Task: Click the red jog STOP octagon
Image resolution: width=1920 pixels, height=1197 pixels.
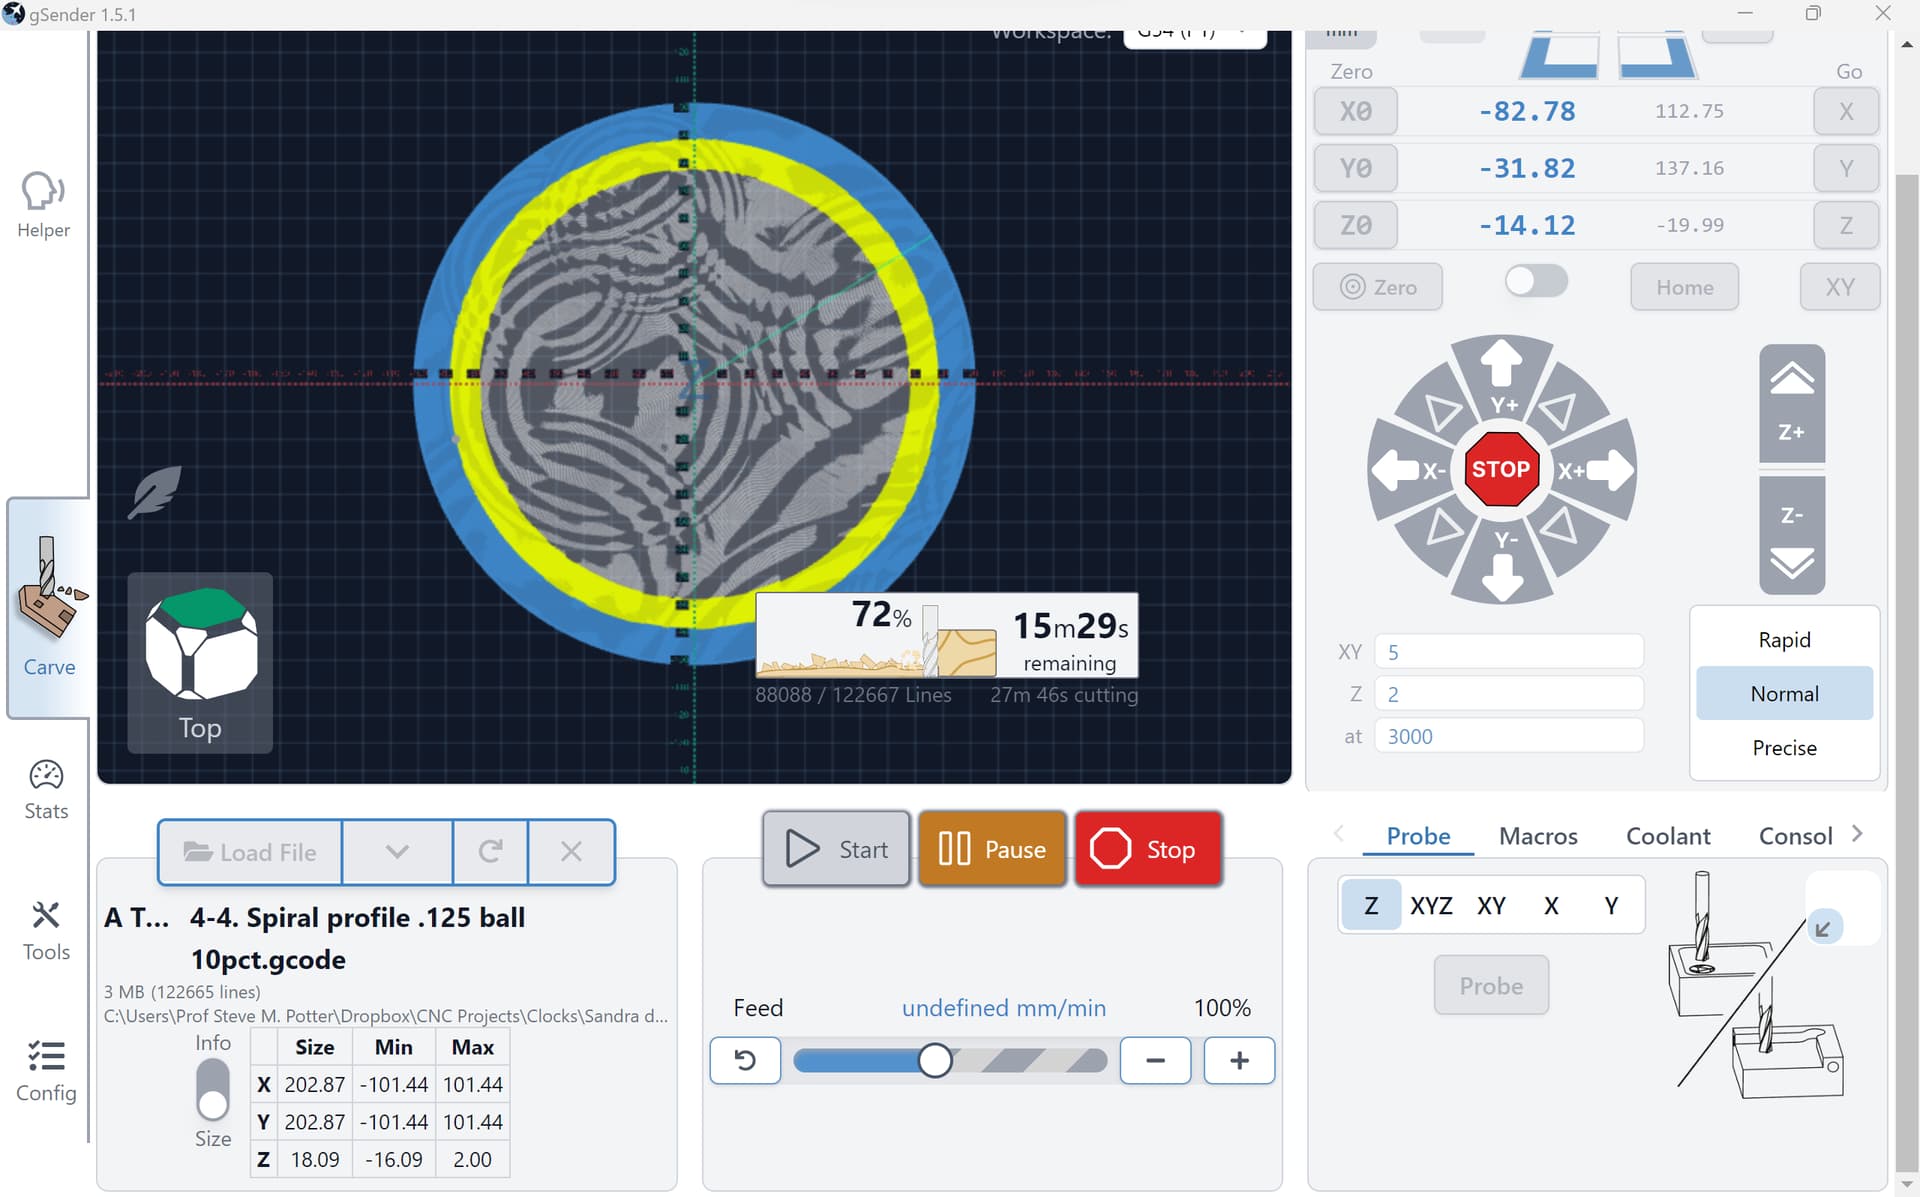Action: 1501,469
